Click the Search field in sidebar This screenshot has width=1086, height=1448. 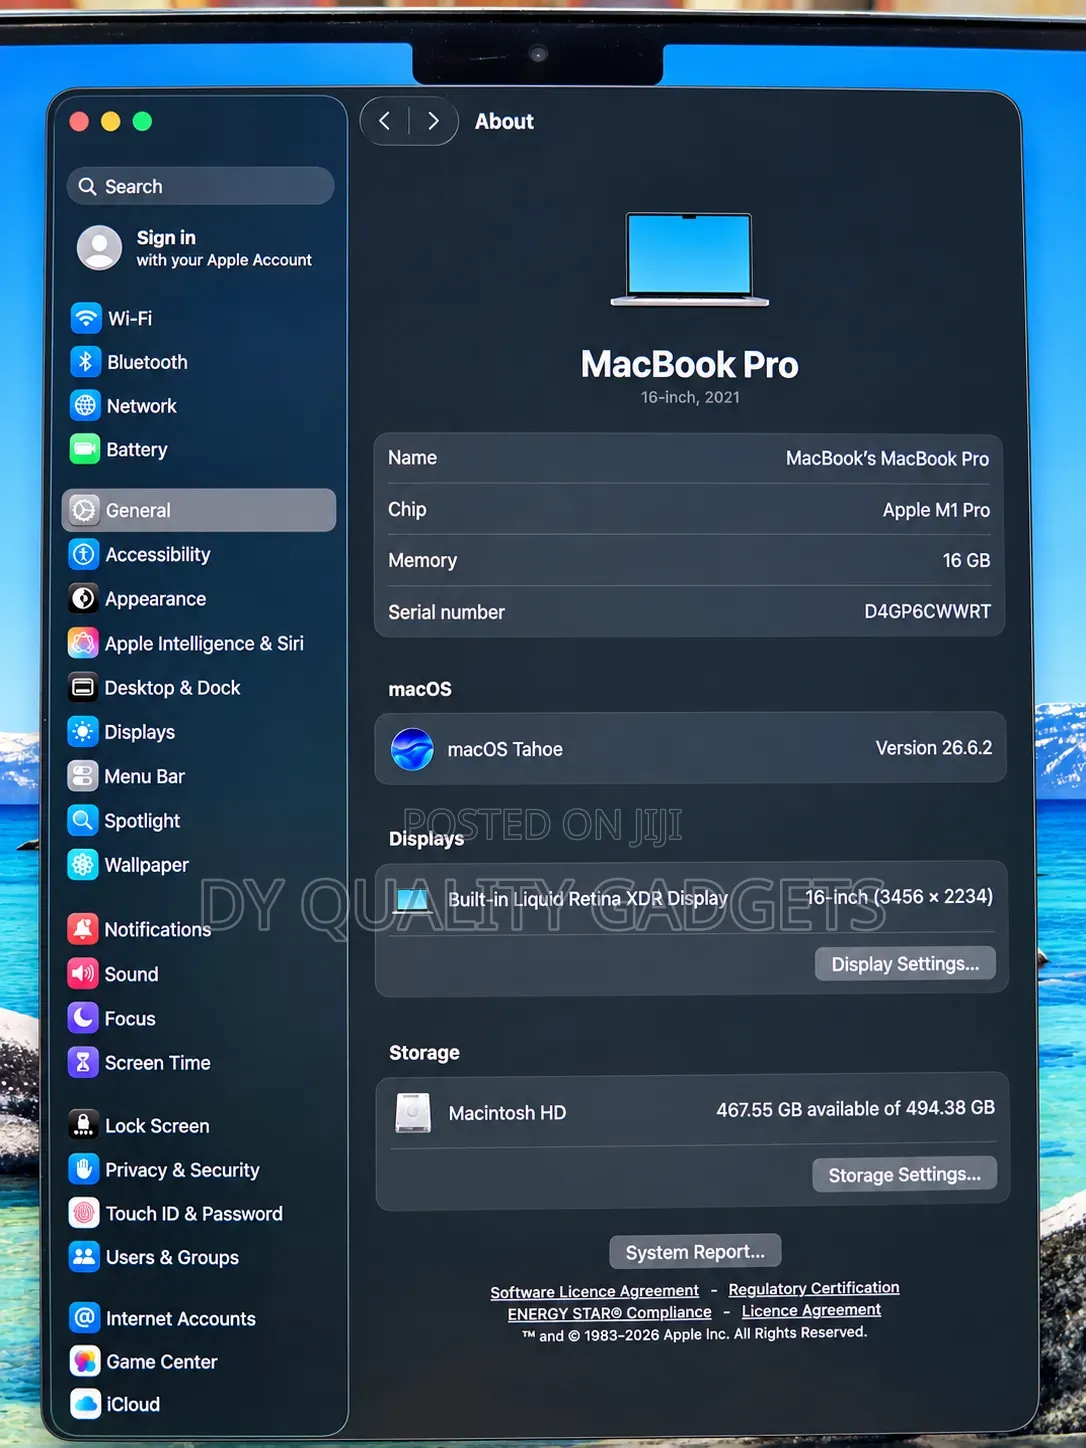coord(201,186)
